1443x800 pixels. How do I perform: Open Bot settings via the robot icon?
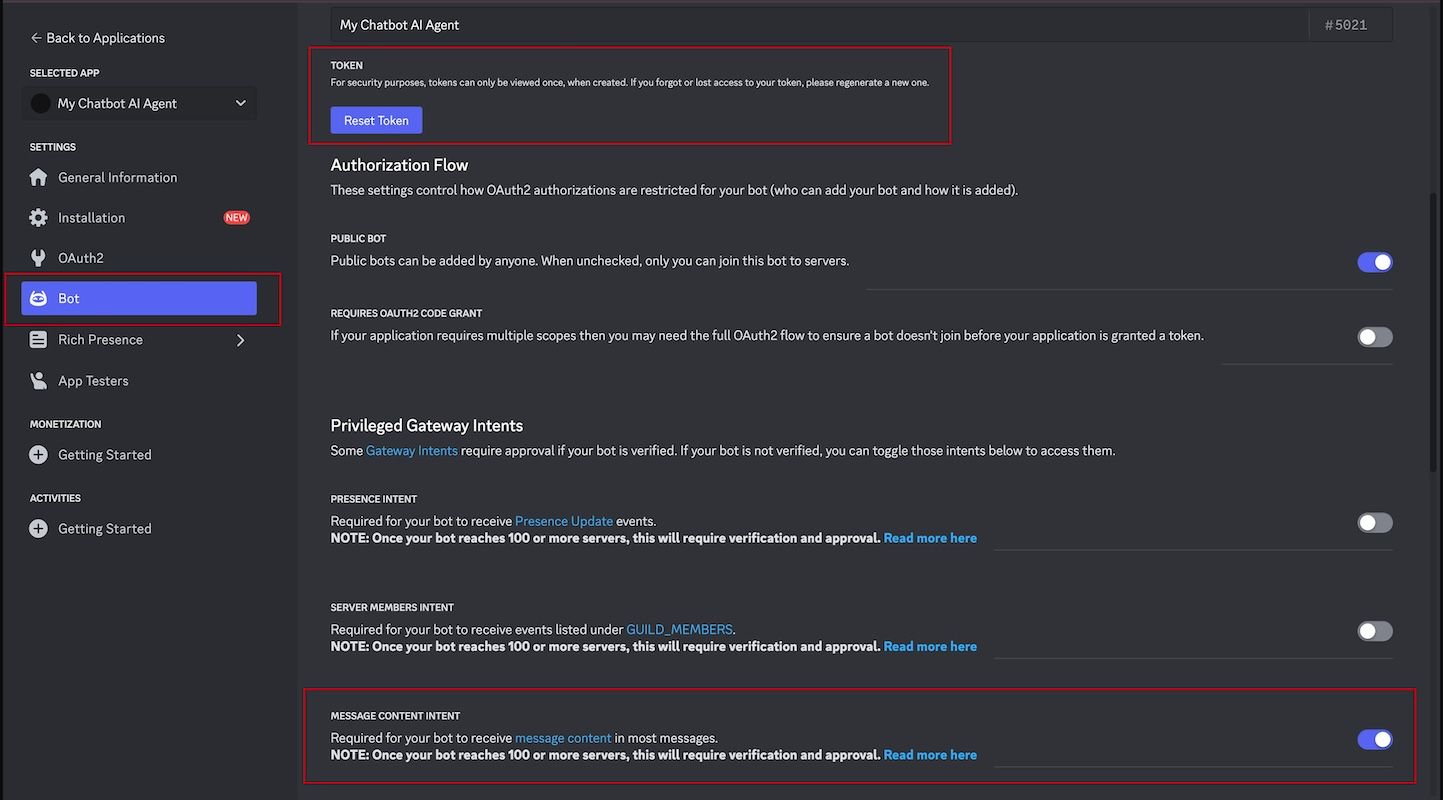pos(37,298)
